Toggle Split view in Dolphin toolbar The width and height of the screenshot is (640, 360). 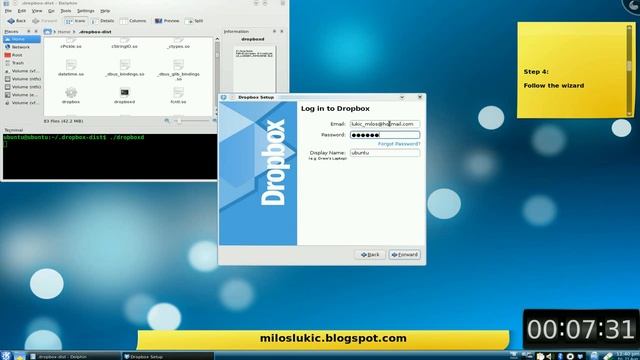pyautogui.click(x=194, y=21)
